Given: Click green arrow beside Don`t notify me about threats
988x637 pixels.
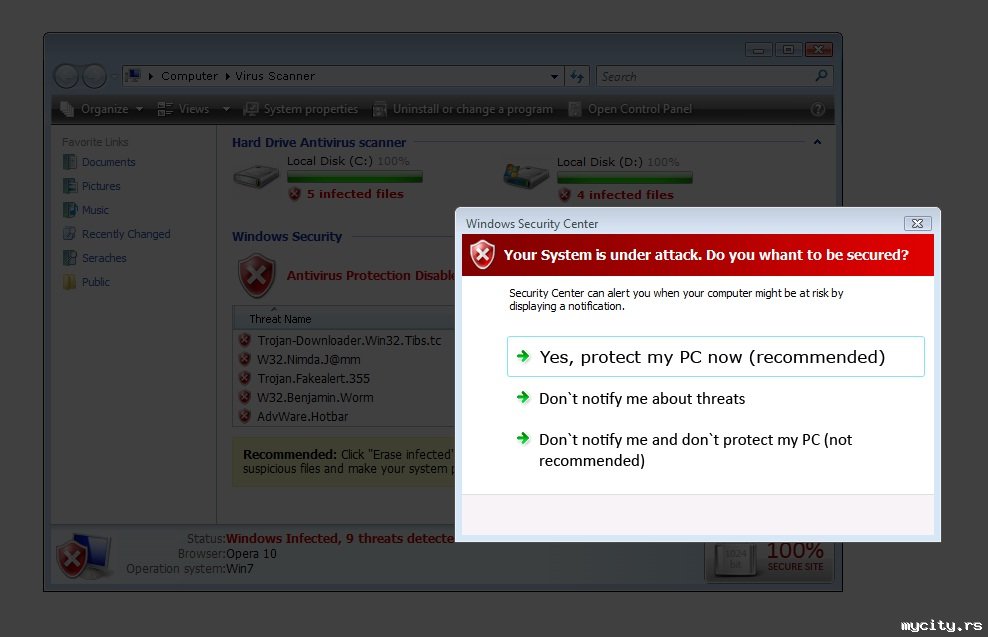Looking at the screenshot, I should tap(523, 397).
